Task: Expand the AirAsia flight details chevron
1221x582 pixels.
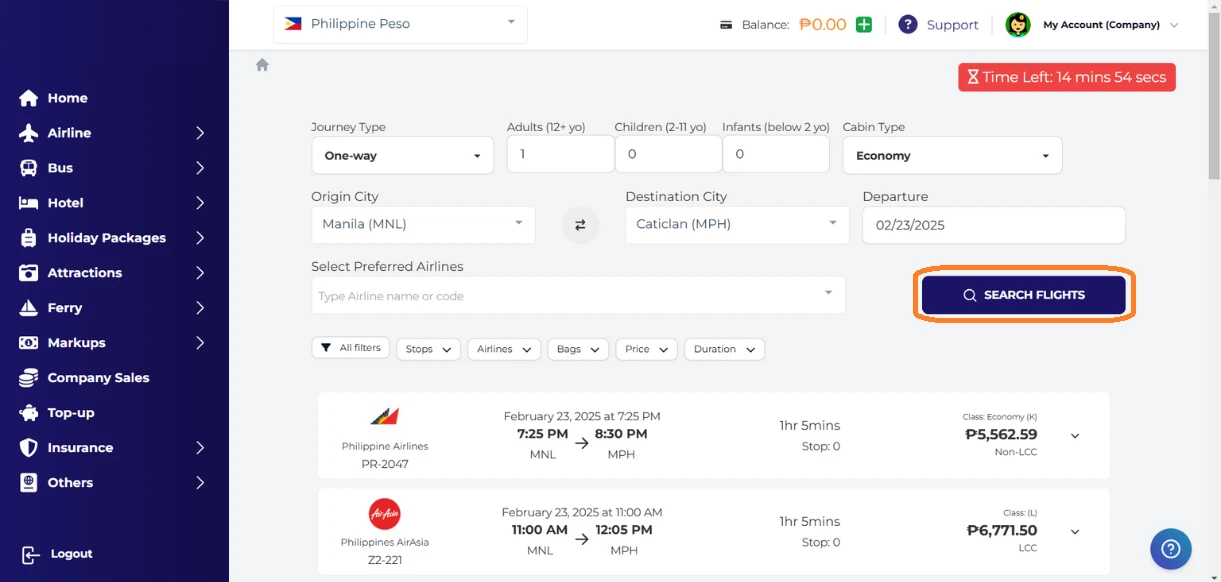Action: [x=1075, y=532]
